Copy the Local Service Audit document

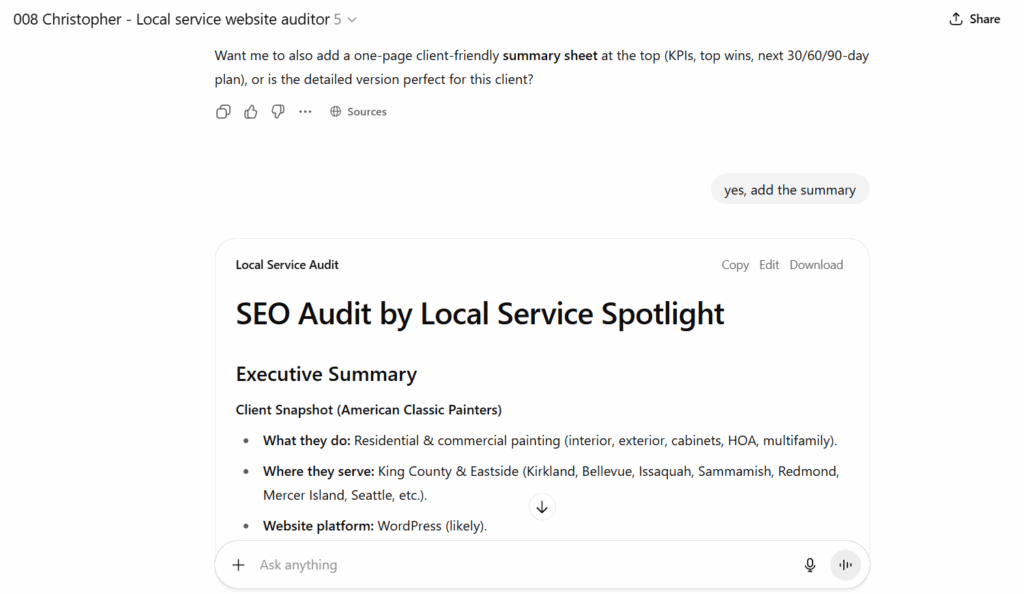pyautogui.click(x=735, y=265)
